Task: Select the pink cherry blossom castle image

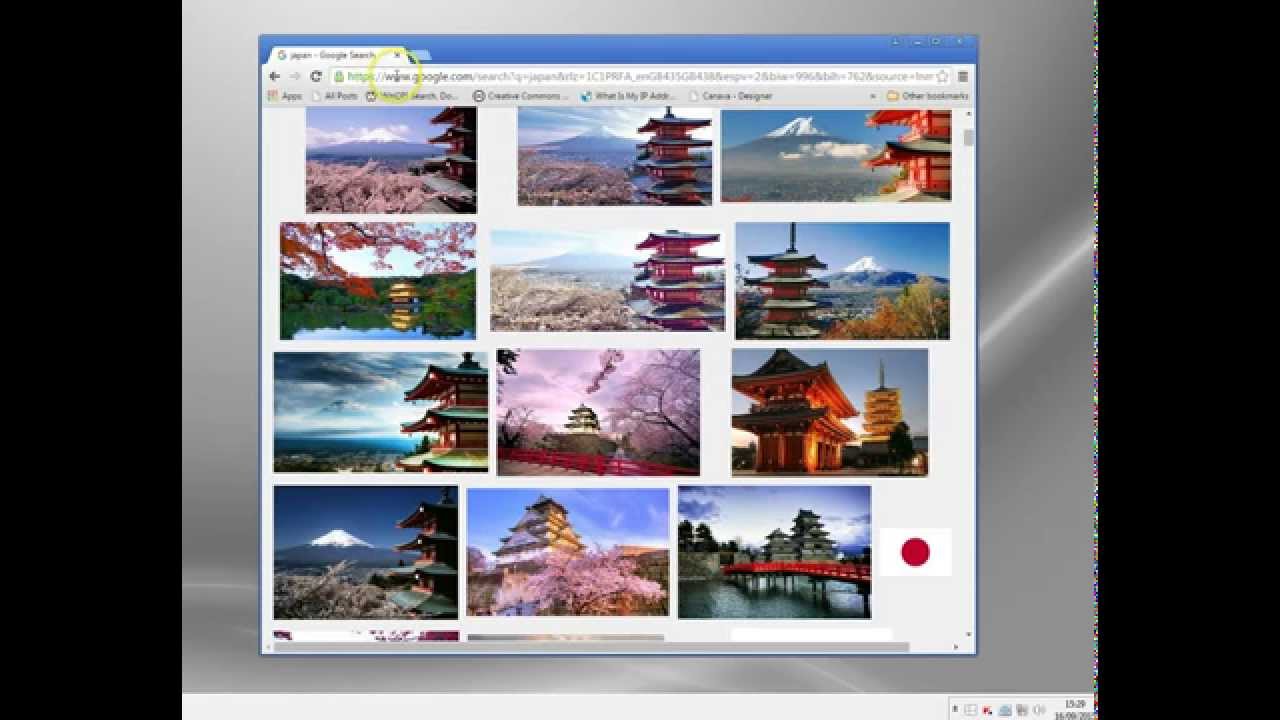Action: (x=598, y=412)
